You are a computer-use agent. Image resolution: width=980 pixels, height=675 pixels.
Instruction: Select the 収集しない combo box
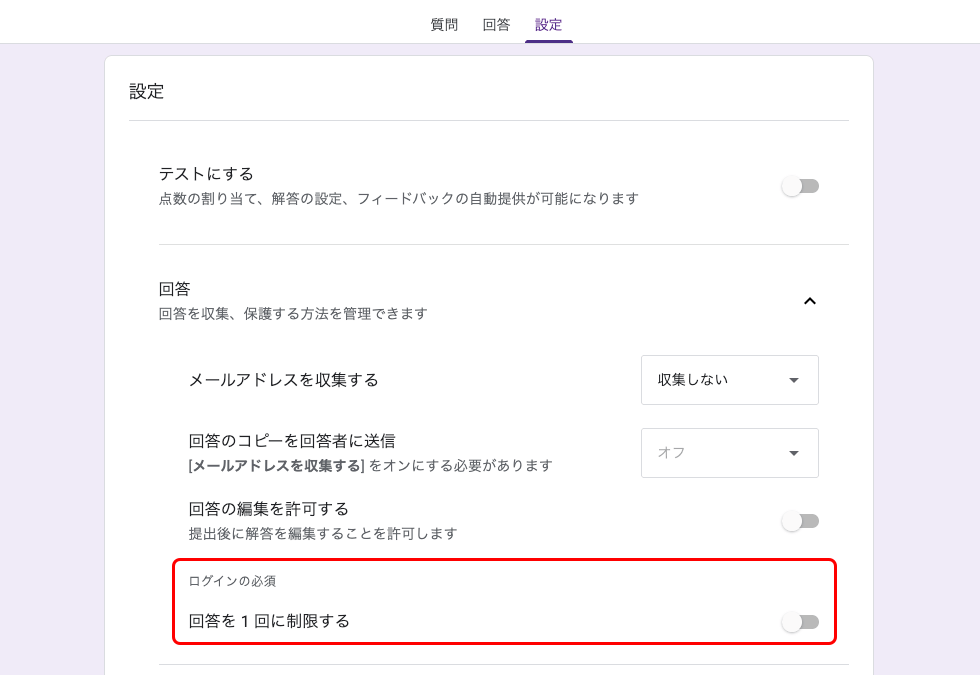pyautogui.click(x=730, y=380)
